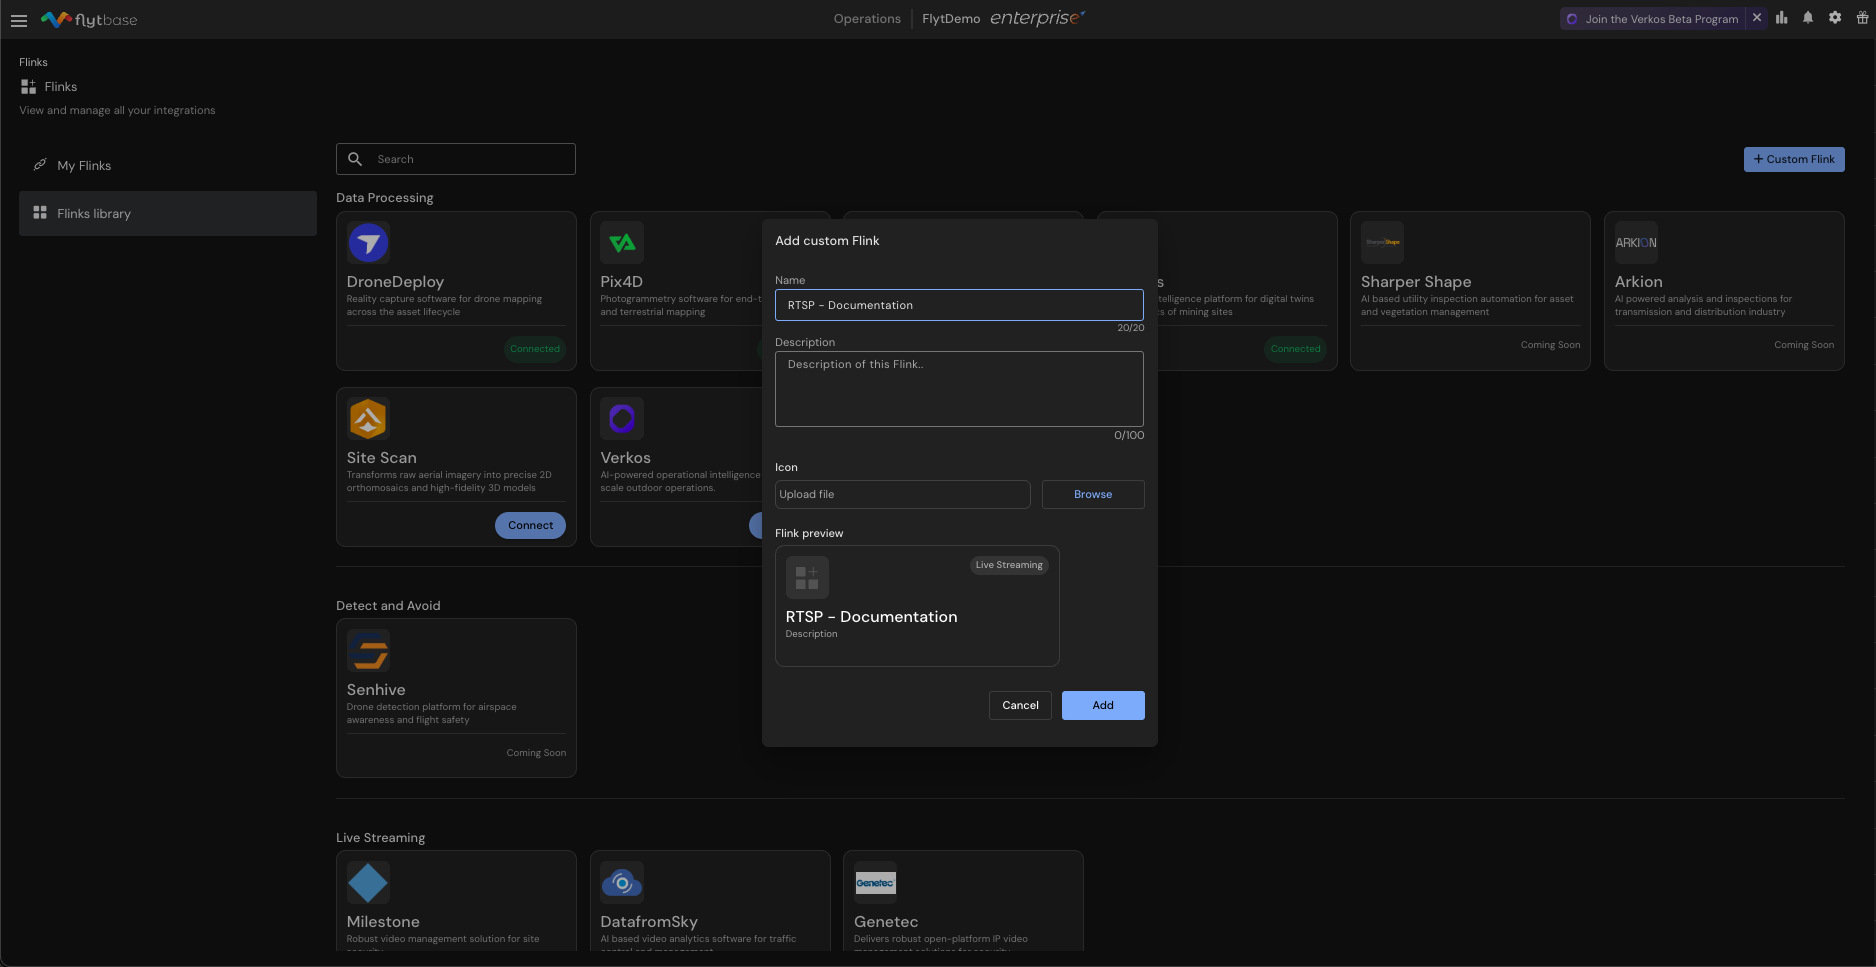Click the Site Scan logo icon

368,419
